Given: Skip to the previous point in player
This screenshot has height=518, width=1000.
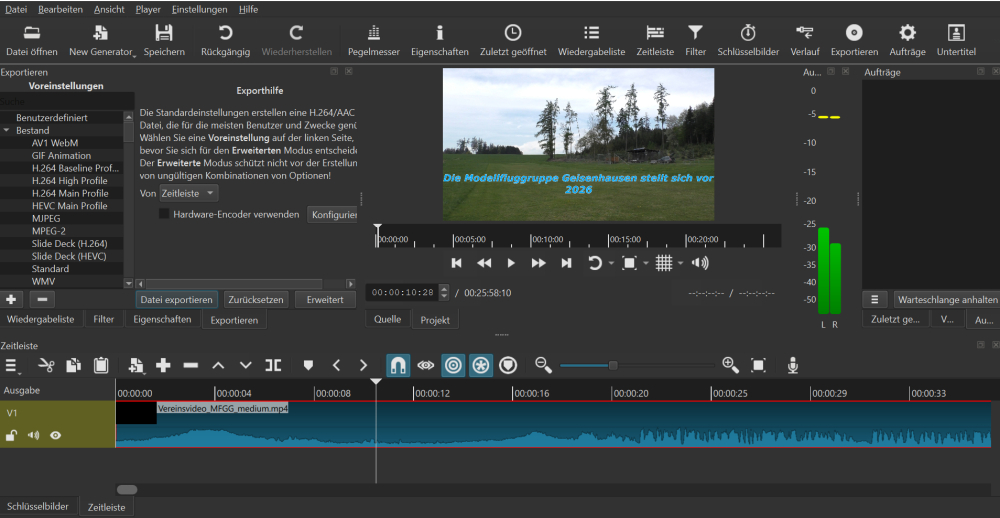Looking at the screenshot, I should (x=457, y=263).
